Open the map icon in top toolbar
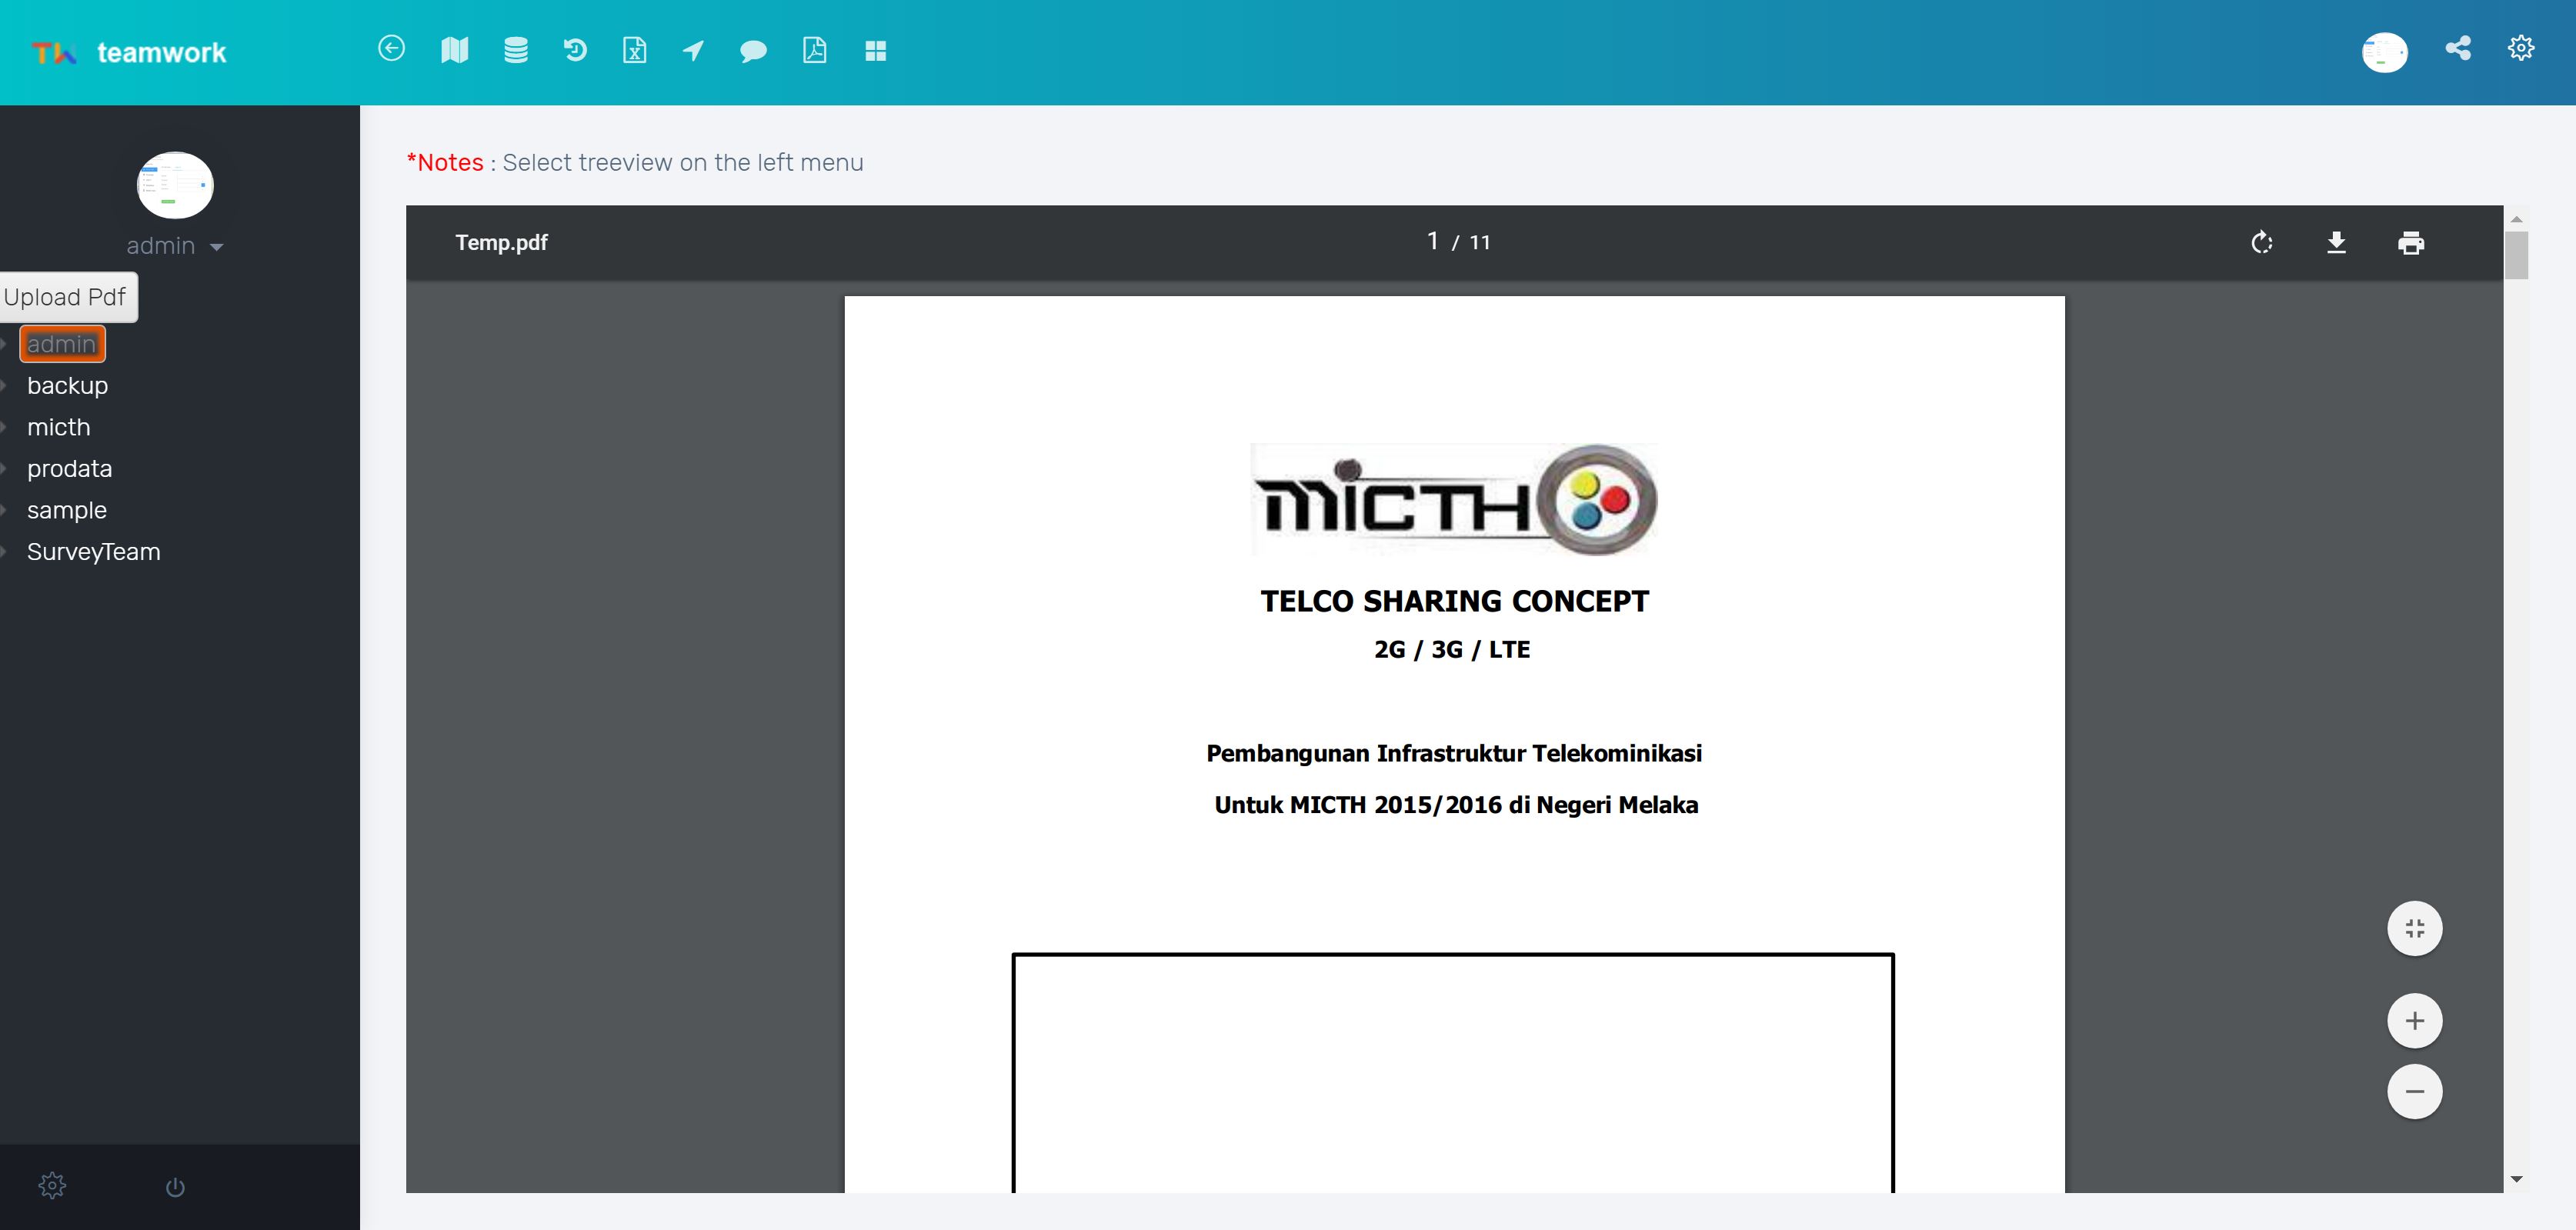 454,50
